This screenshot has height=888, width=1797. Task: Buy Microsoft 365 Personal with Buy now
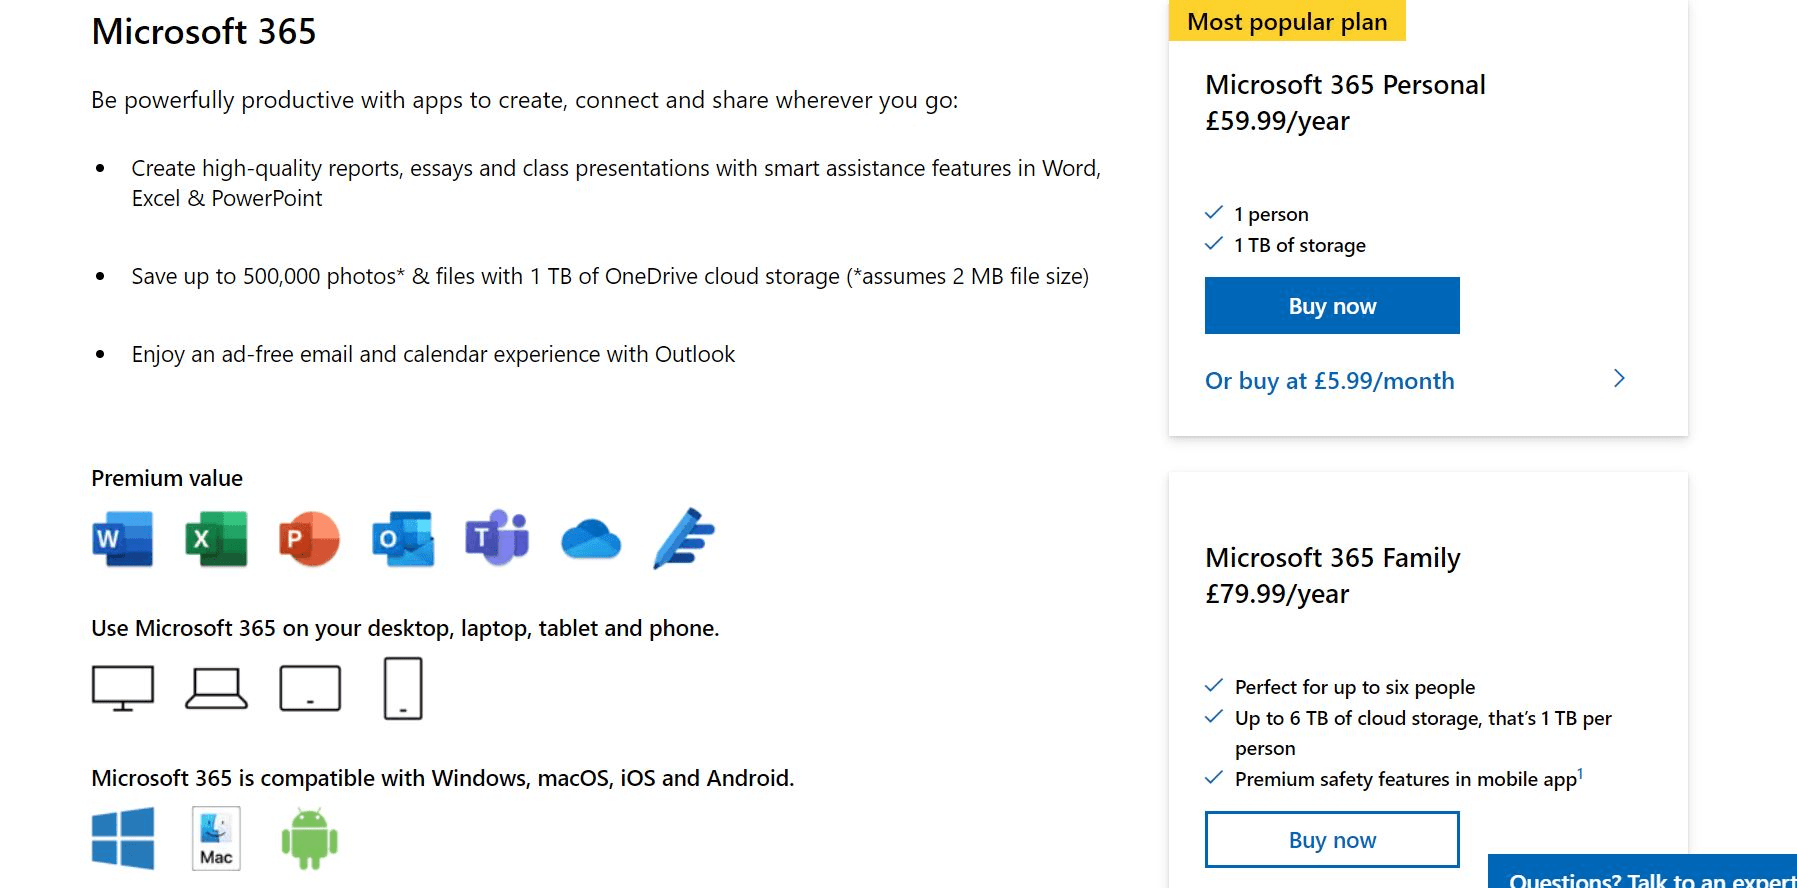tap(1332, 306)
